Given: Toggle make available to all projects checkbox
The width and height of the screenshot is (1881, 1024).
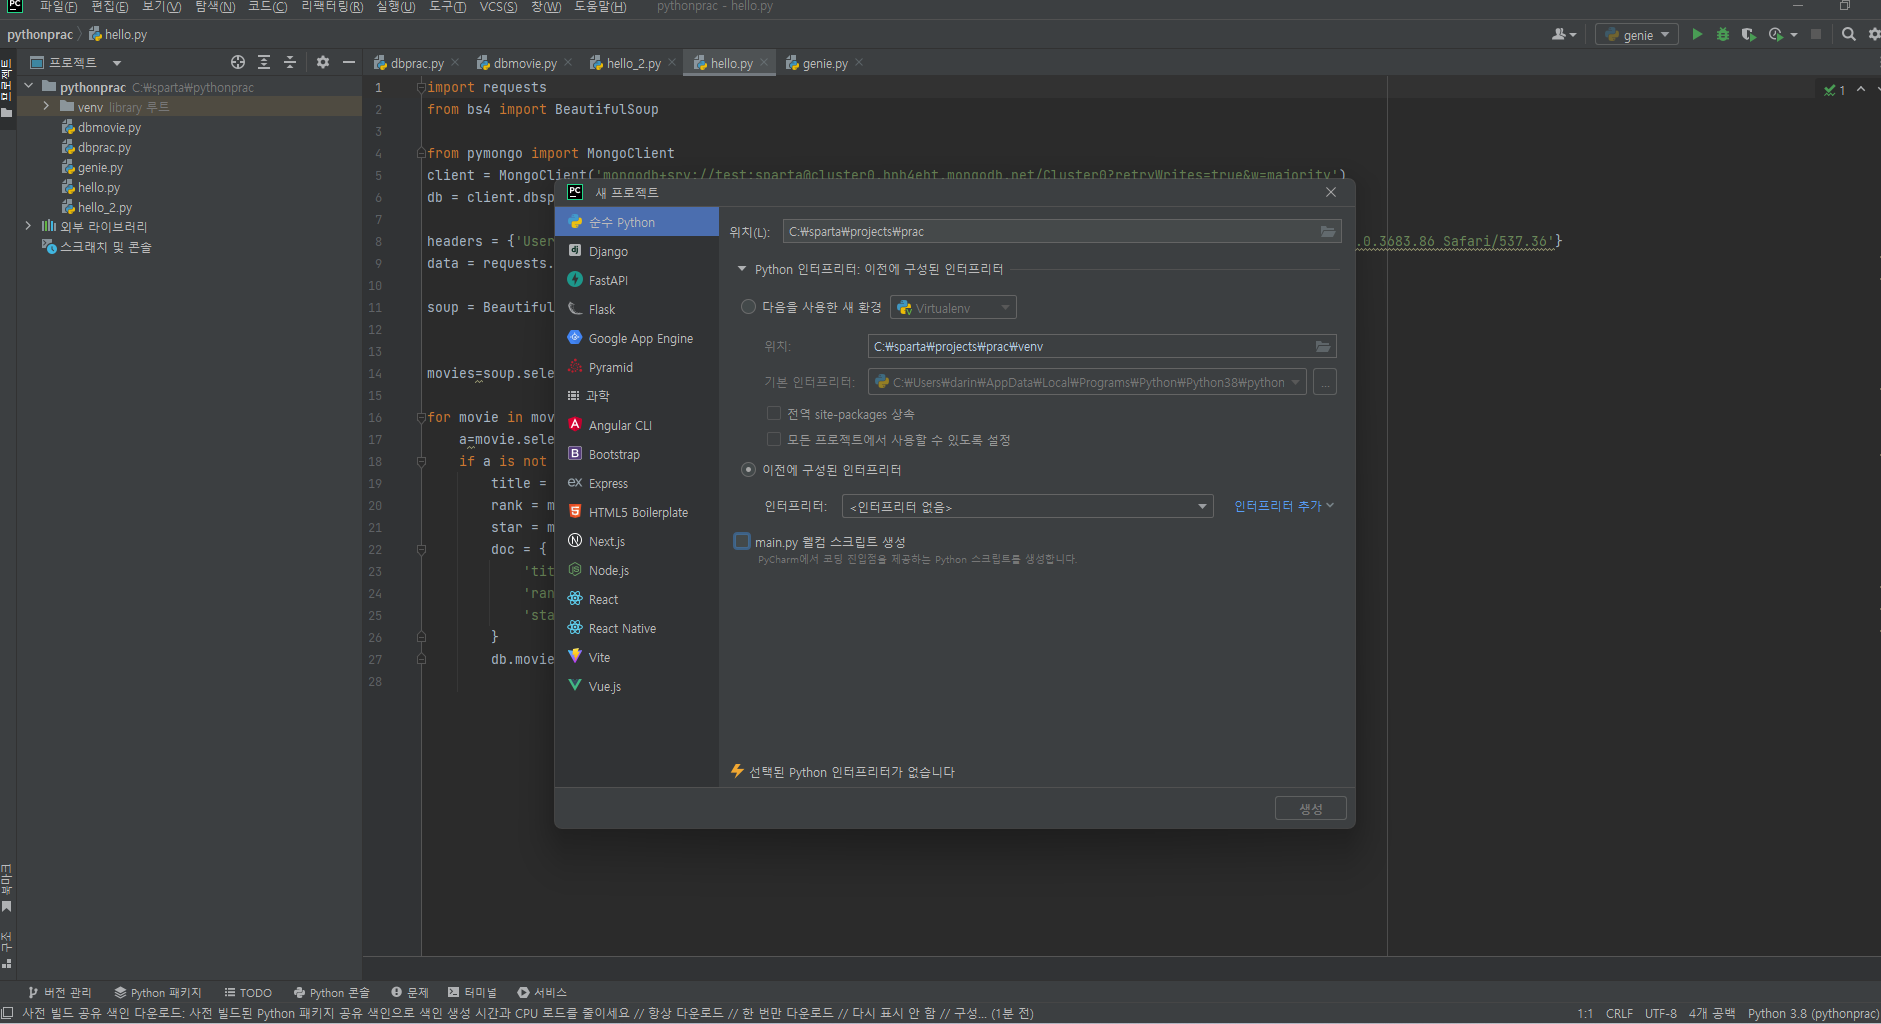Looking at the screenshot, I should [773, 439].
